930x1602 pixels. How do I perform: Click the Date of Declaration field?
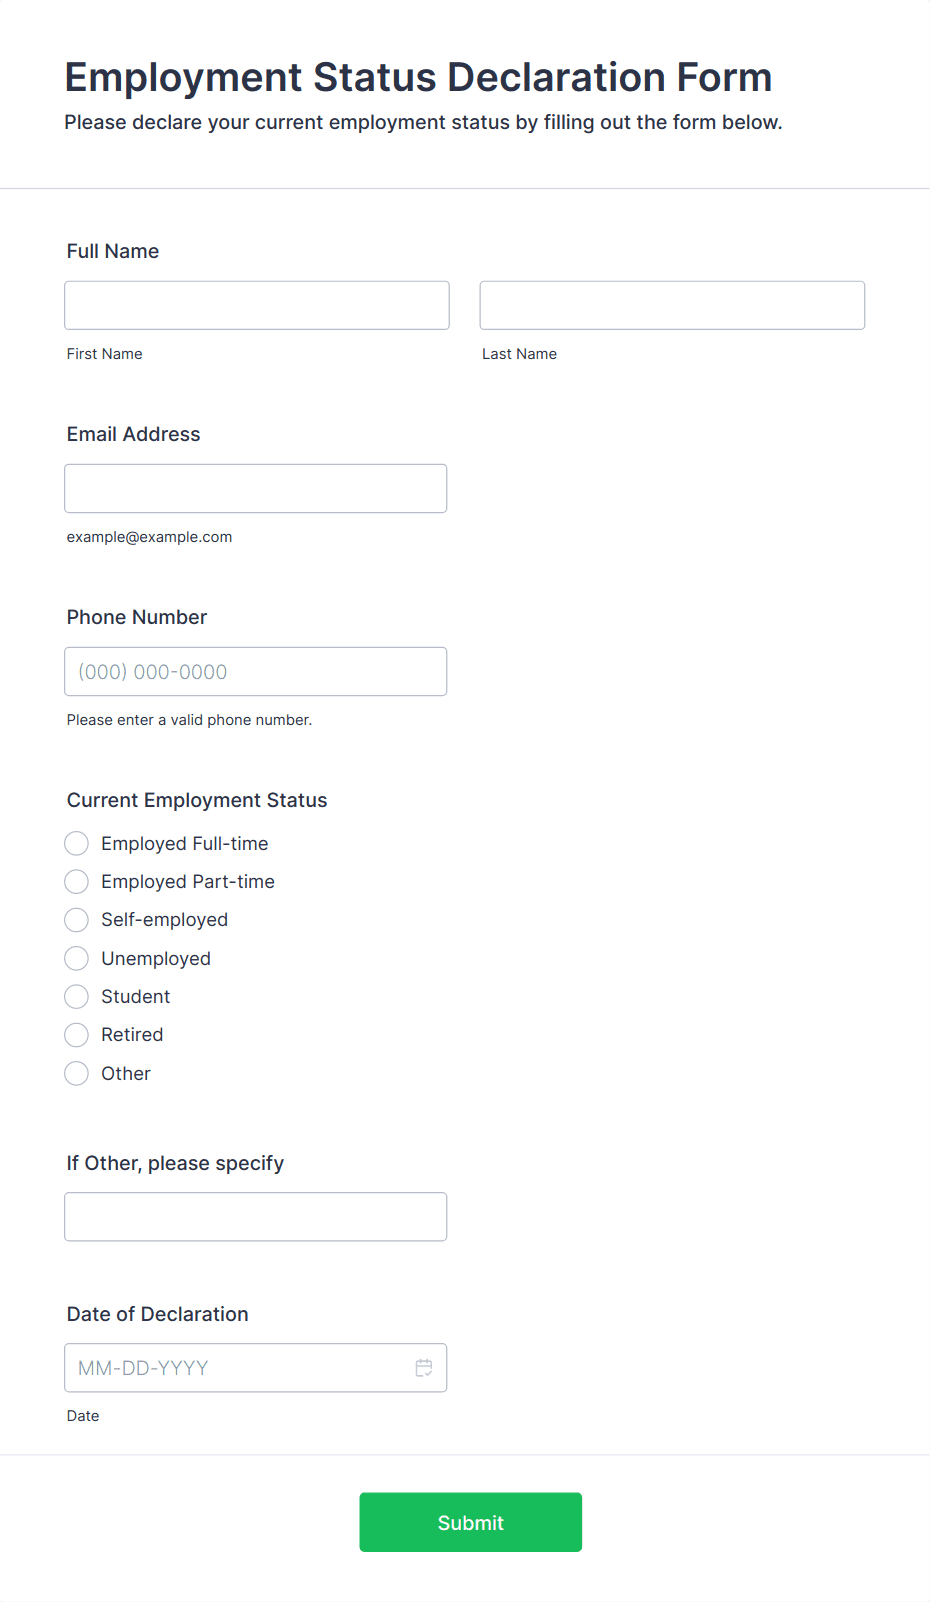(x=256, y=1368)
